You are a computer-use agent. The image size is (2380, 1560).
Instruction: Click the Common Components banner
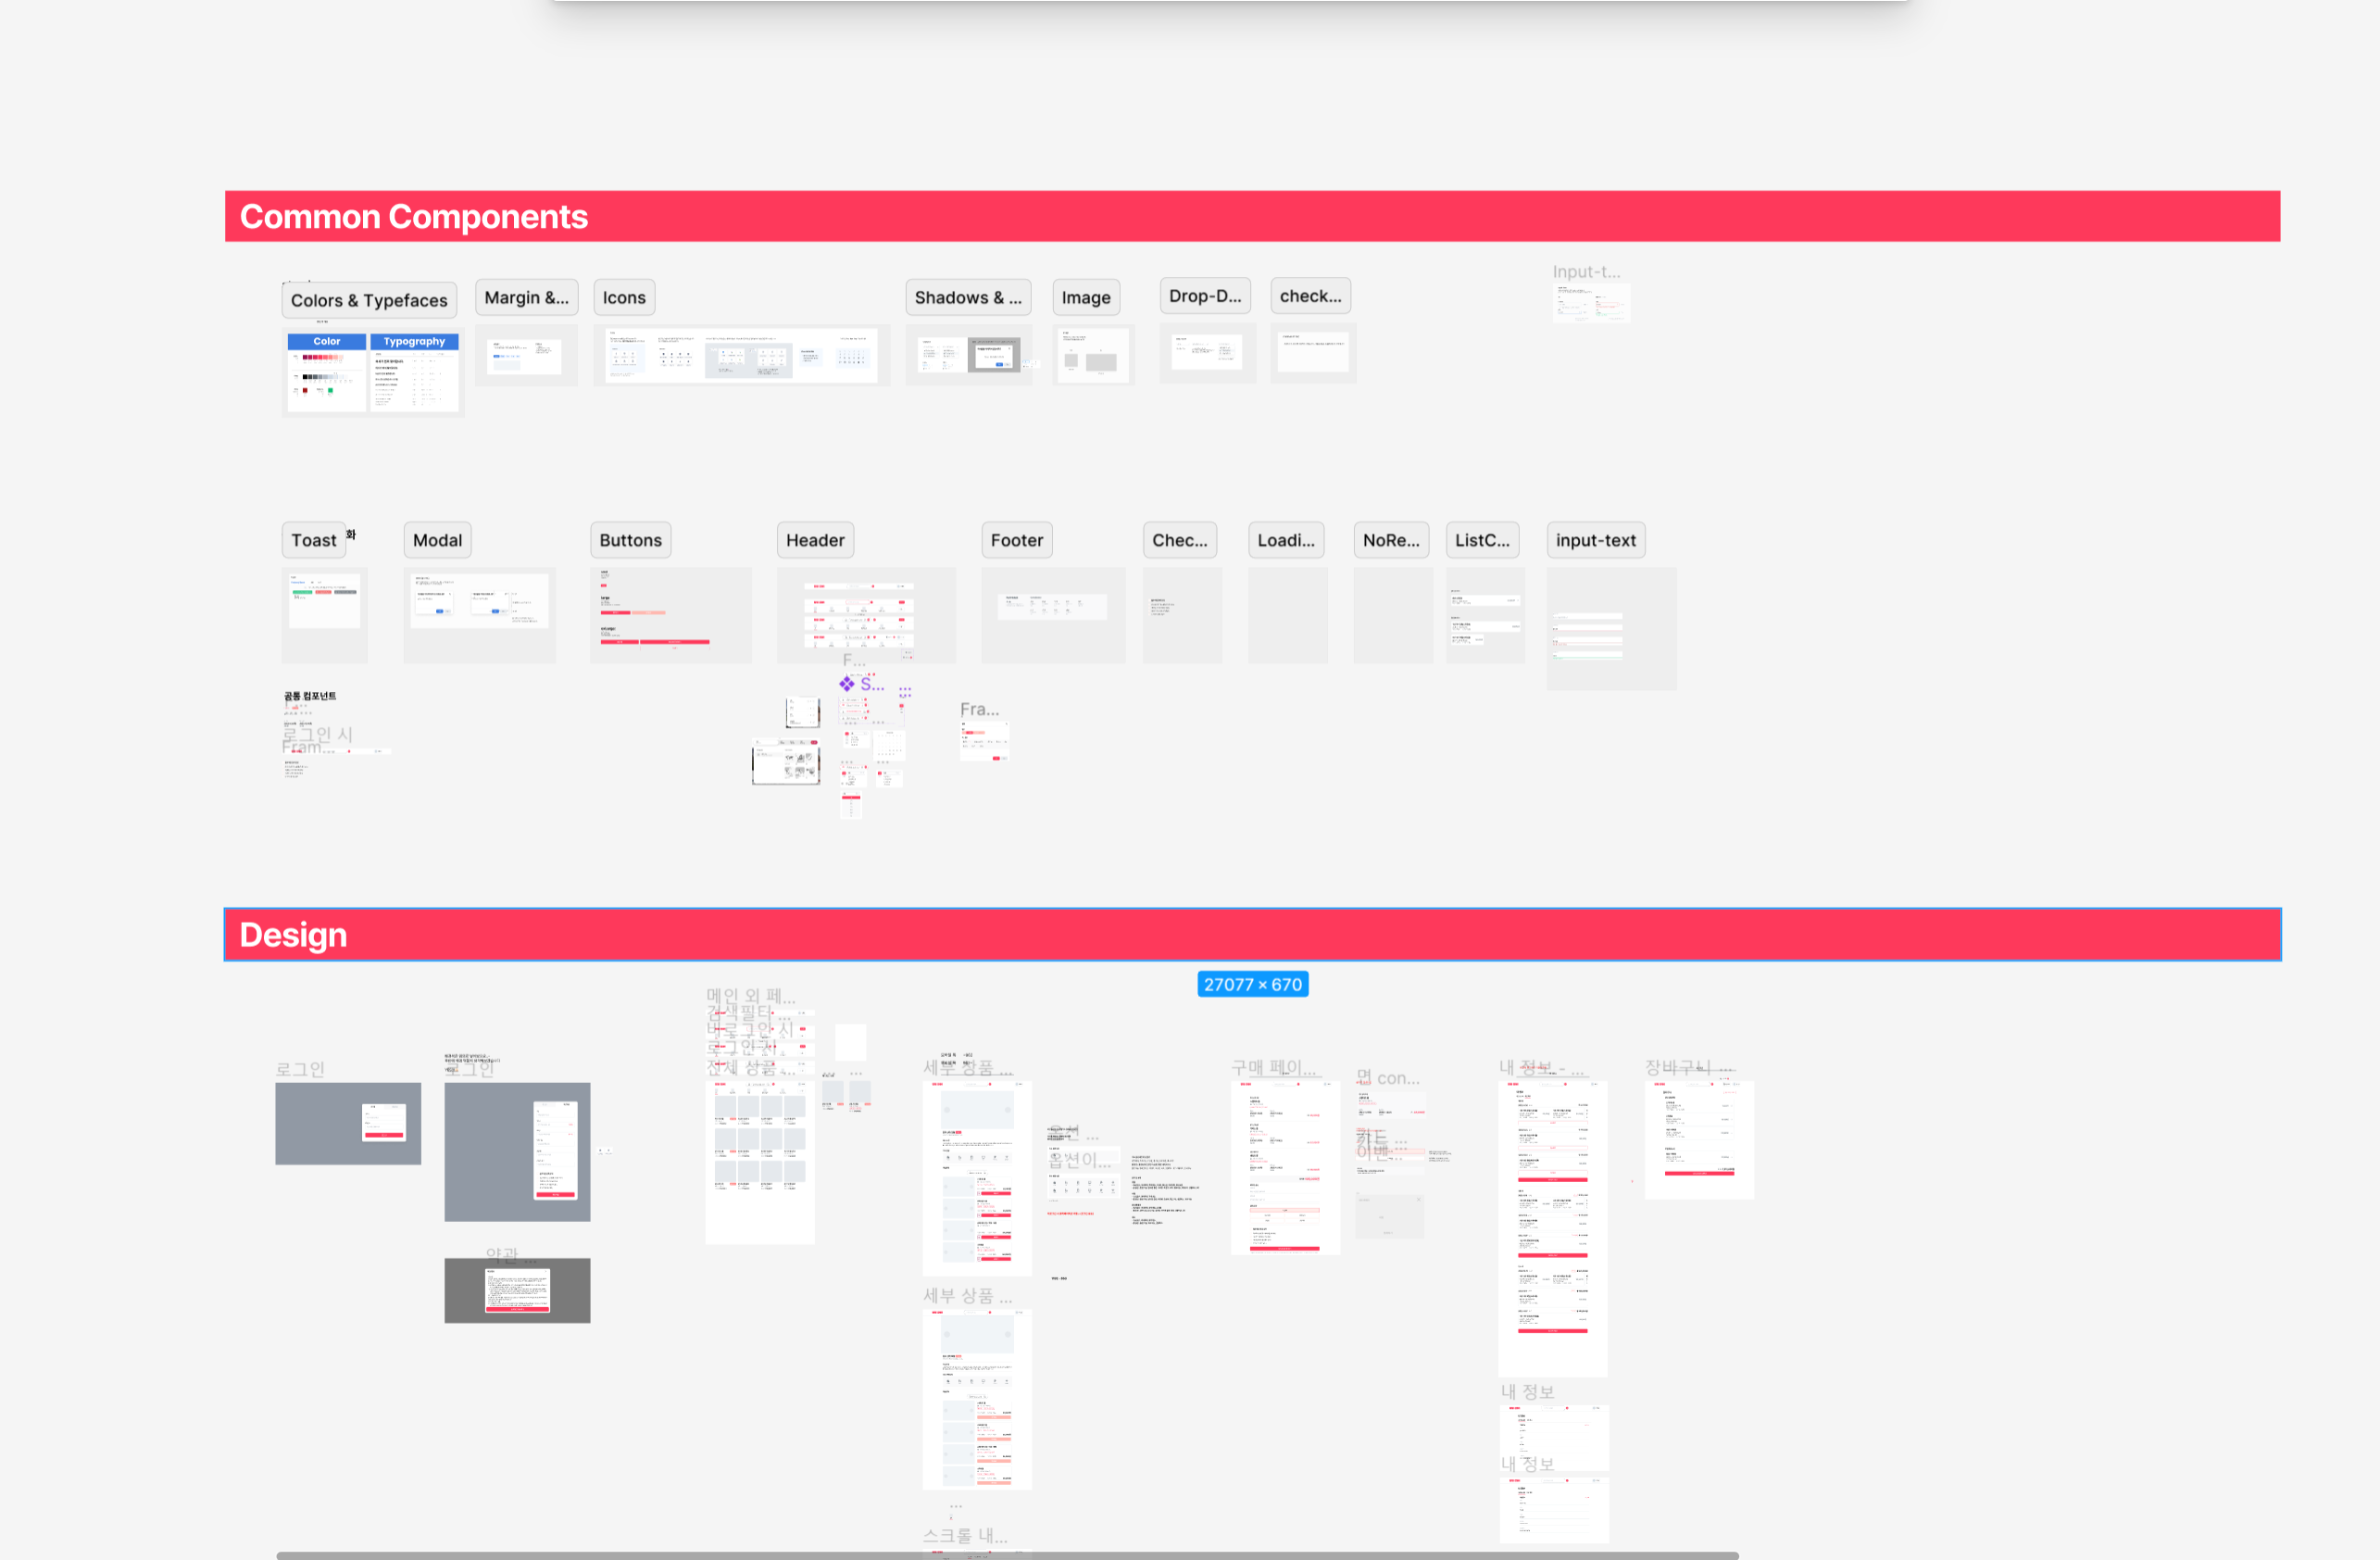(1251, 216)
